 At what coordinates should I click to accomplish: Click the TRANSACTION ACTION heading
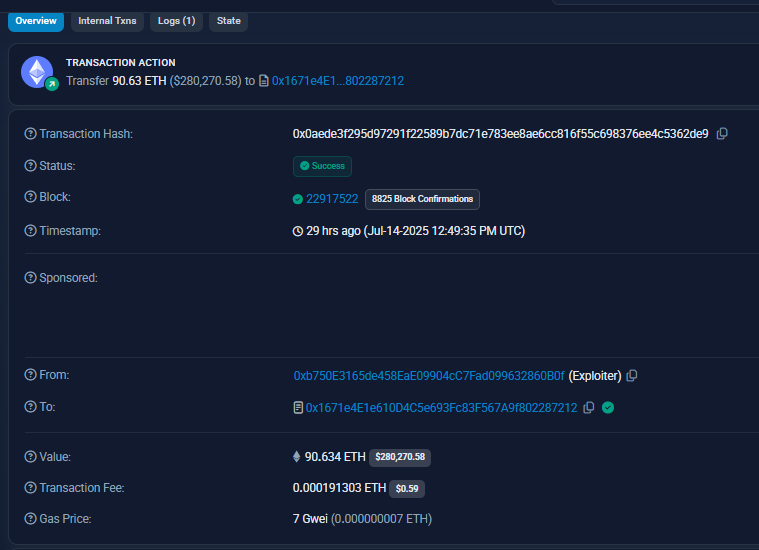point(121,62)
